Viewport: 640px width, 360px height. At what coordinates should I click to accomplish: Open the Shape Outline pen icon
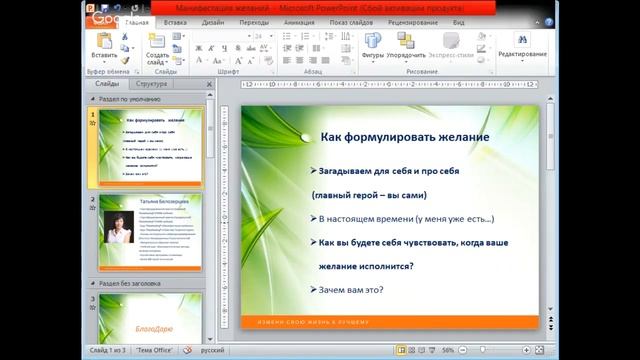tap(482, 49)
